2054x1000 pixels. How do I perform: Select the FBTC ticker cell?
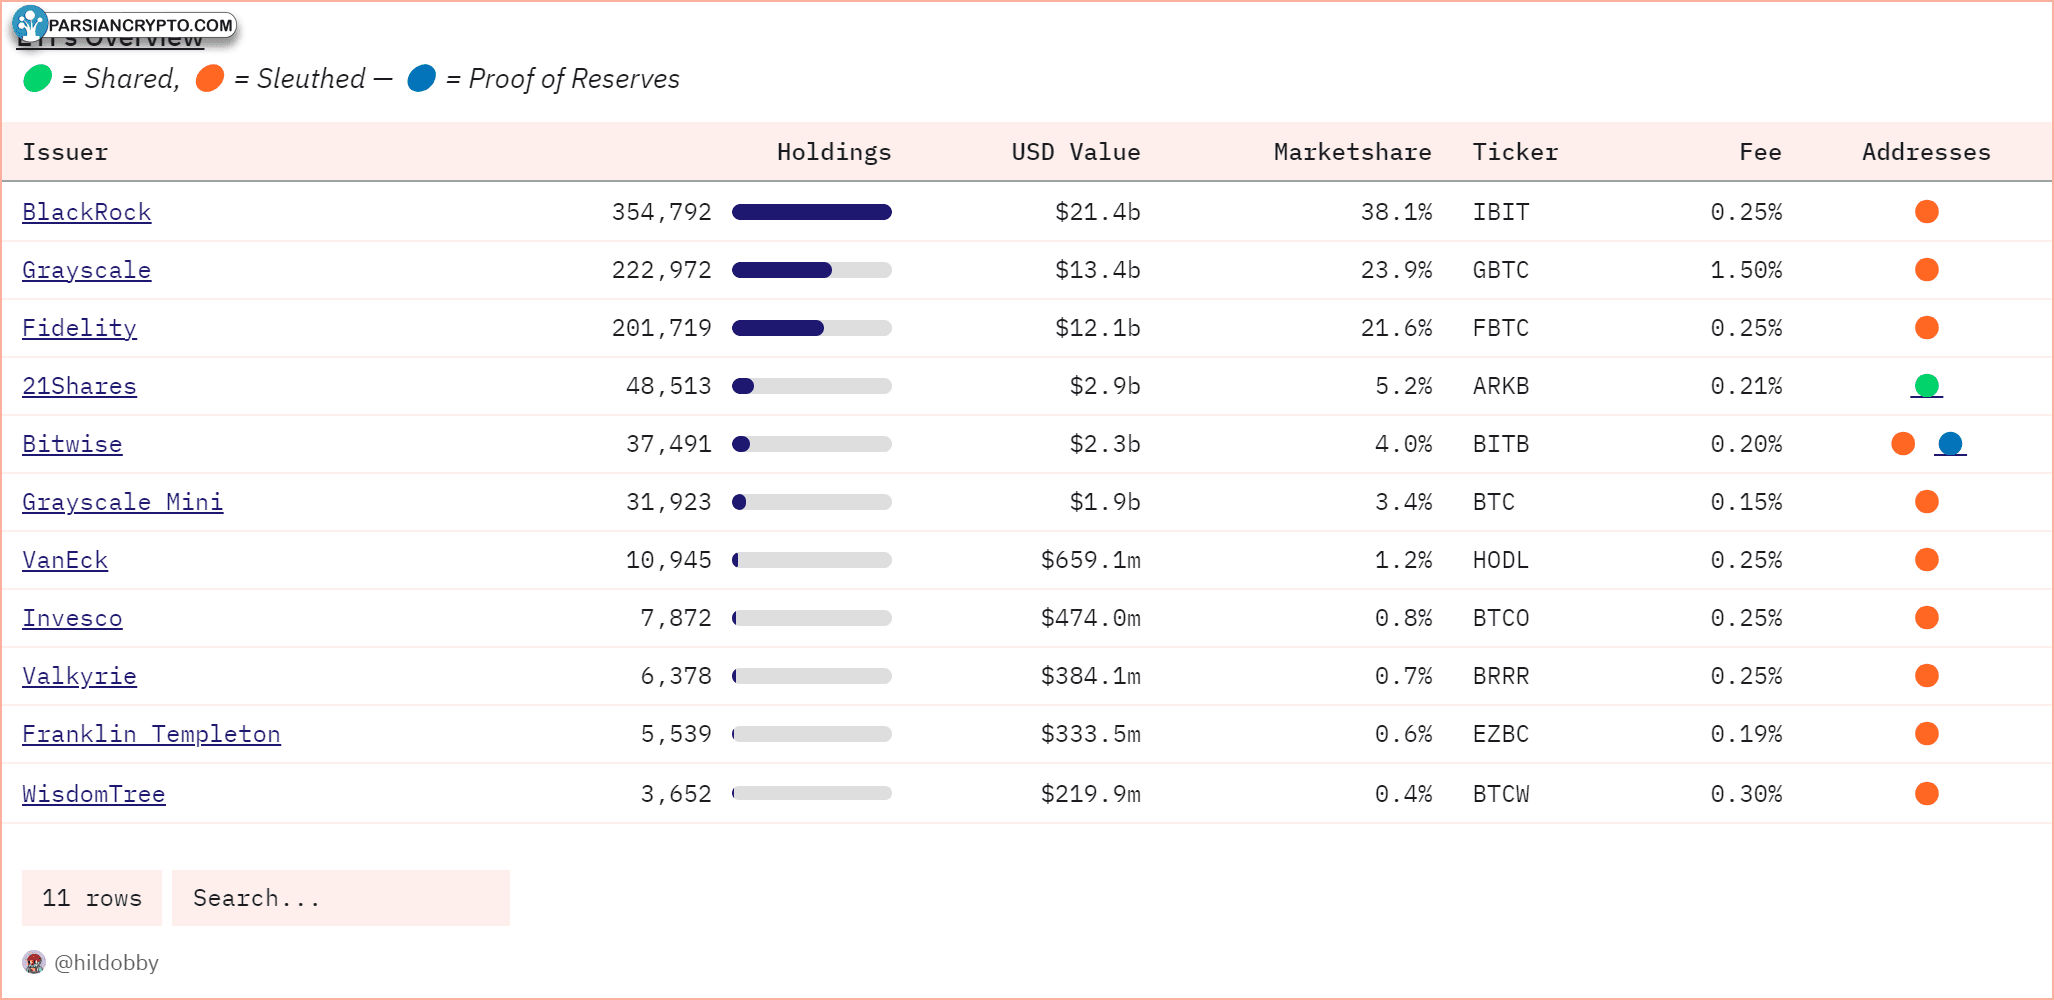point(1501,328)
